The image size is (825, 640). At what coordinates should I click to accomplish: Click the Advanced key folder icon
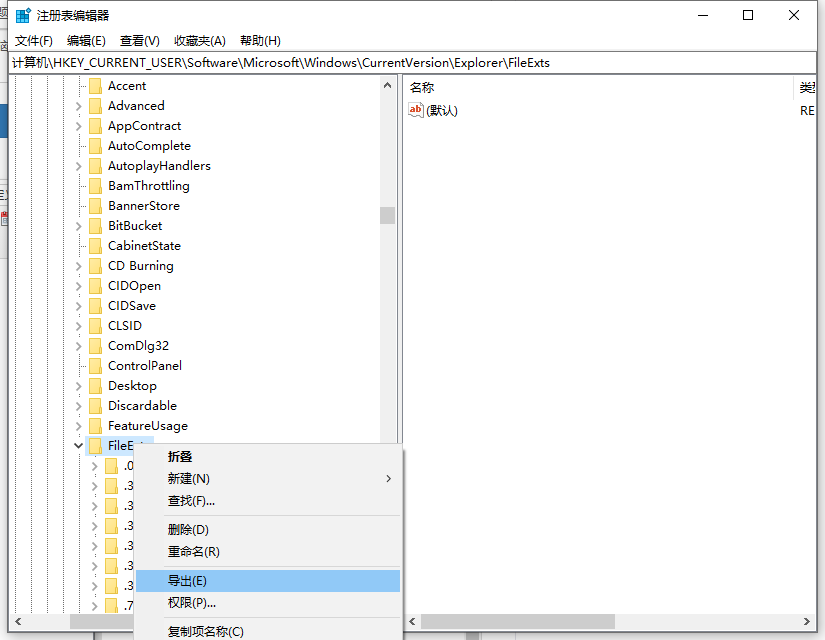pos(95,106)
